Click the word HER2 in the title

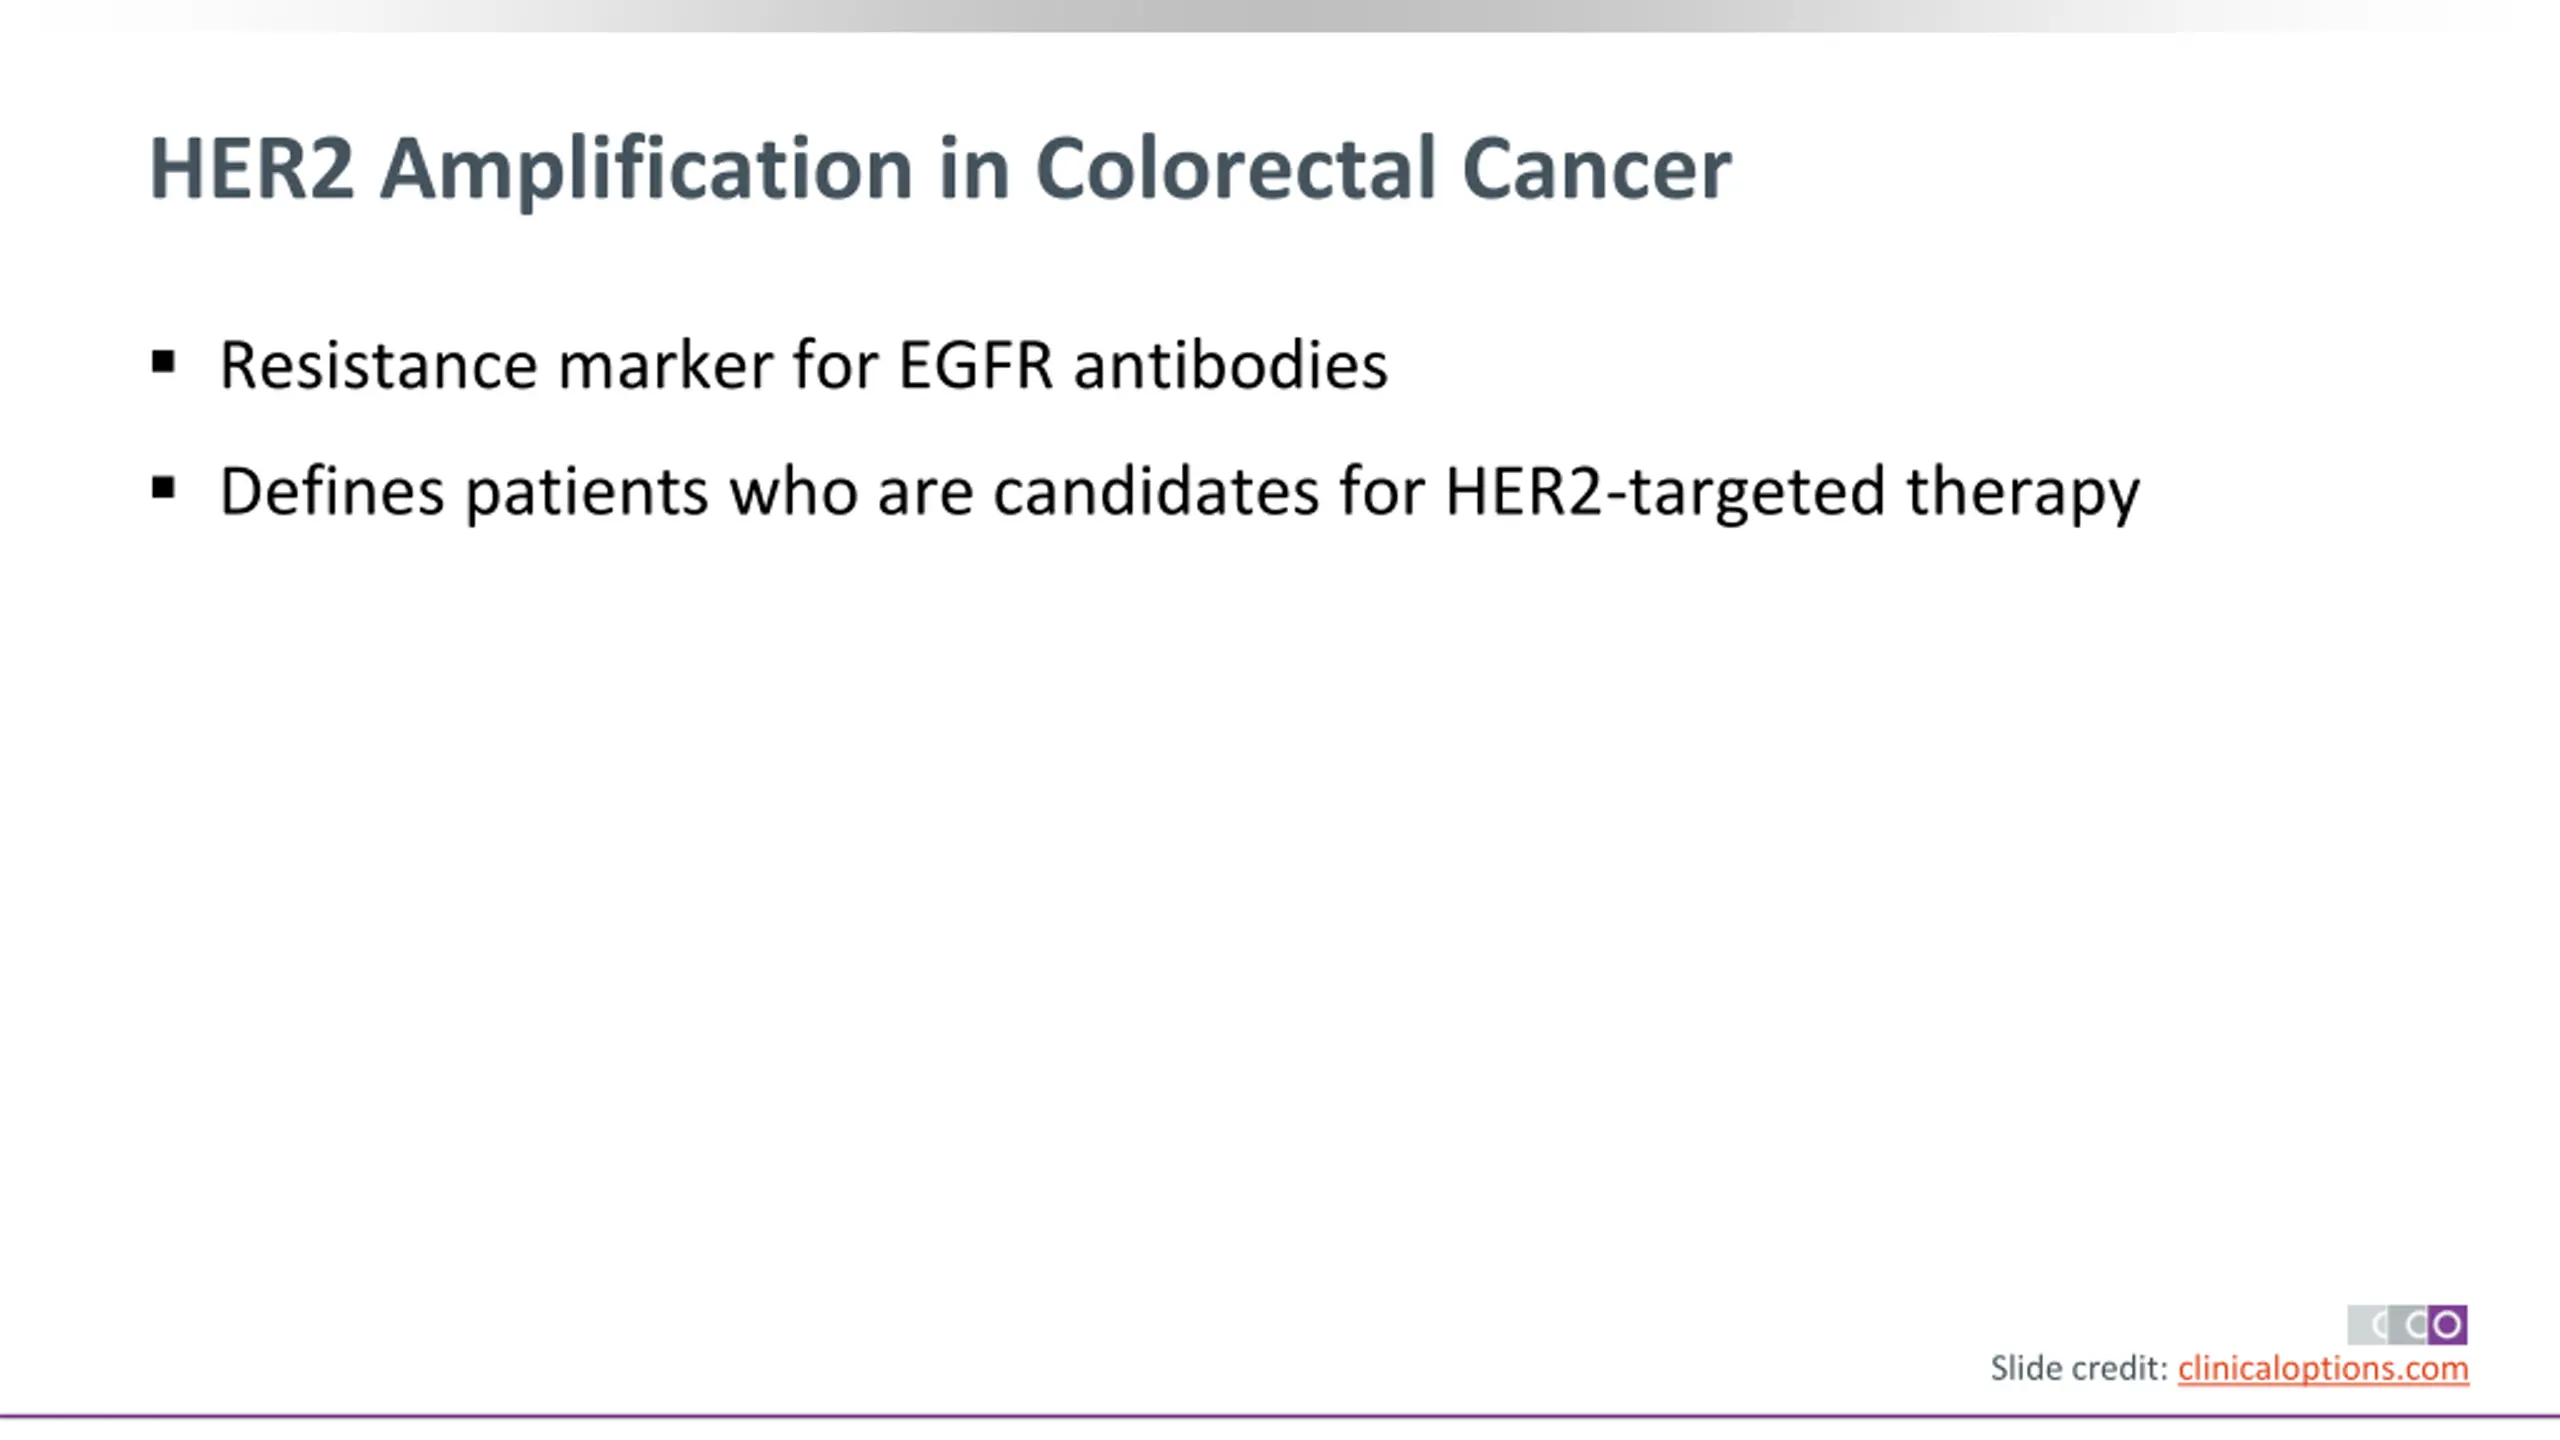click(x=251, y=168)
